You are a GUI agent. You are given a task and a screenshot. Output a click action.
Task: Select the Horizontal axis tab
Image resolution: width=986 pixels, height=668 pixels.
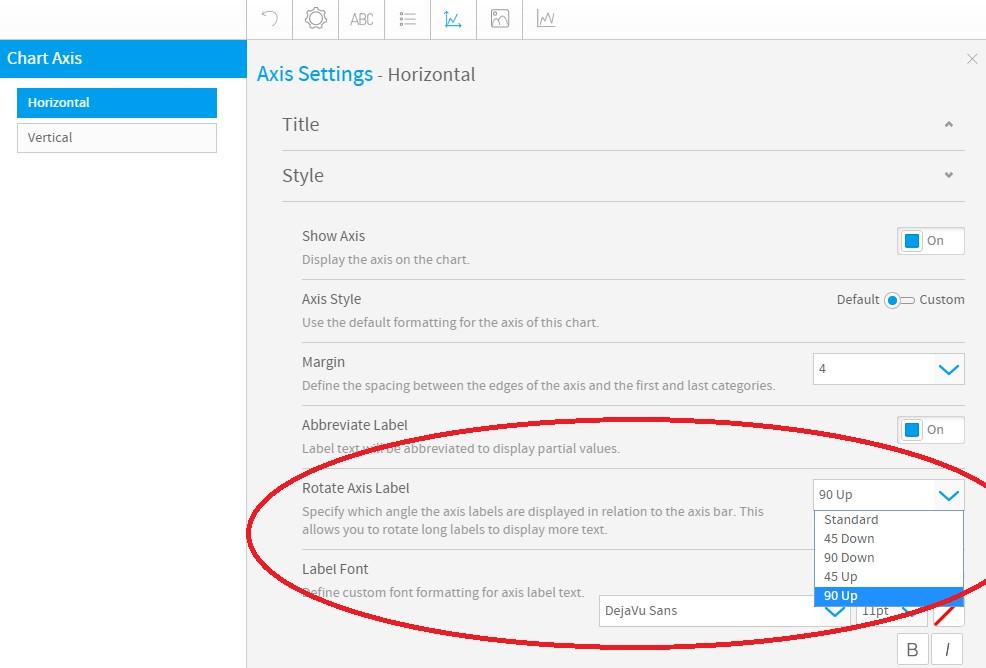(117, 103)
